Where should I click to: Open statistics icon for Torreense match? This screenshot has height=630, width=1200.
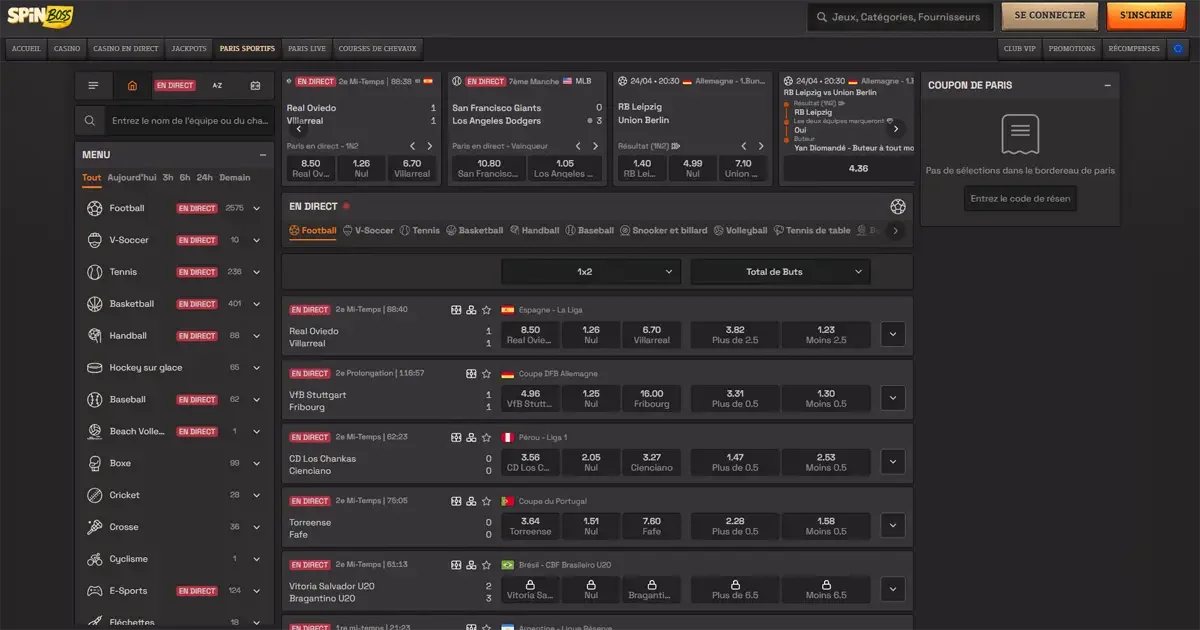pyautogui.click(x=456, y=501)
